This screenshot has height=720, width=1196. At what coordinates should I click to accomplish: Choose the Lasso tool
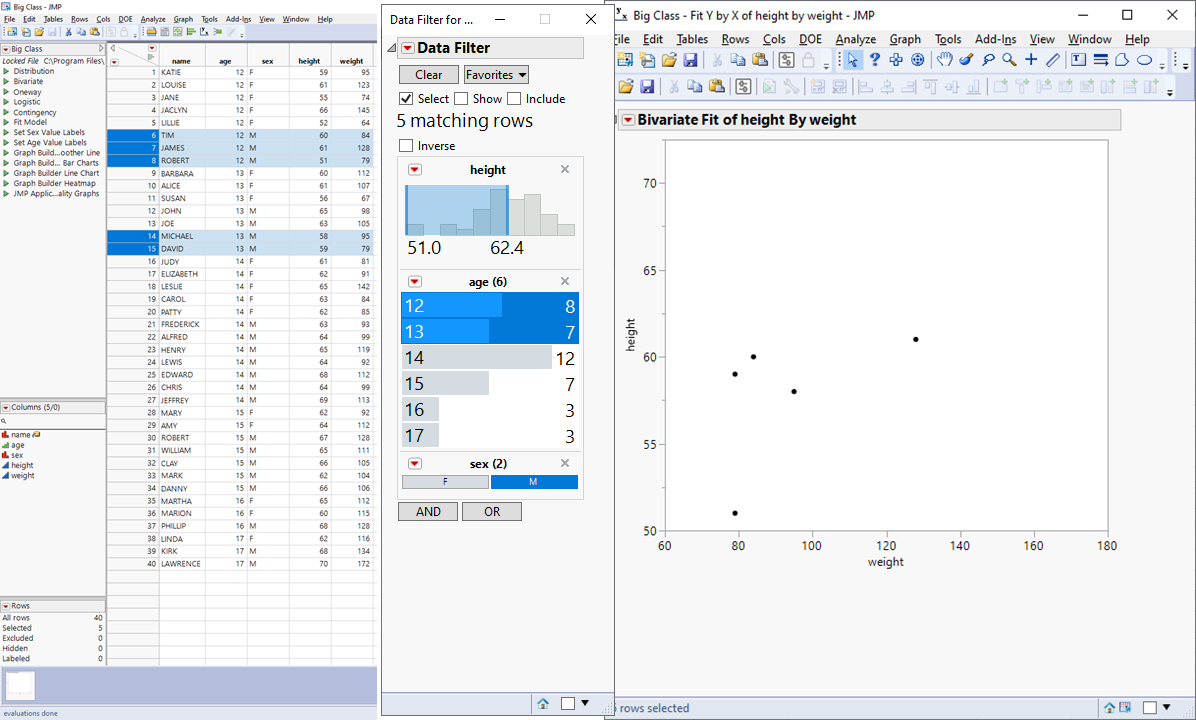point(989,59)
